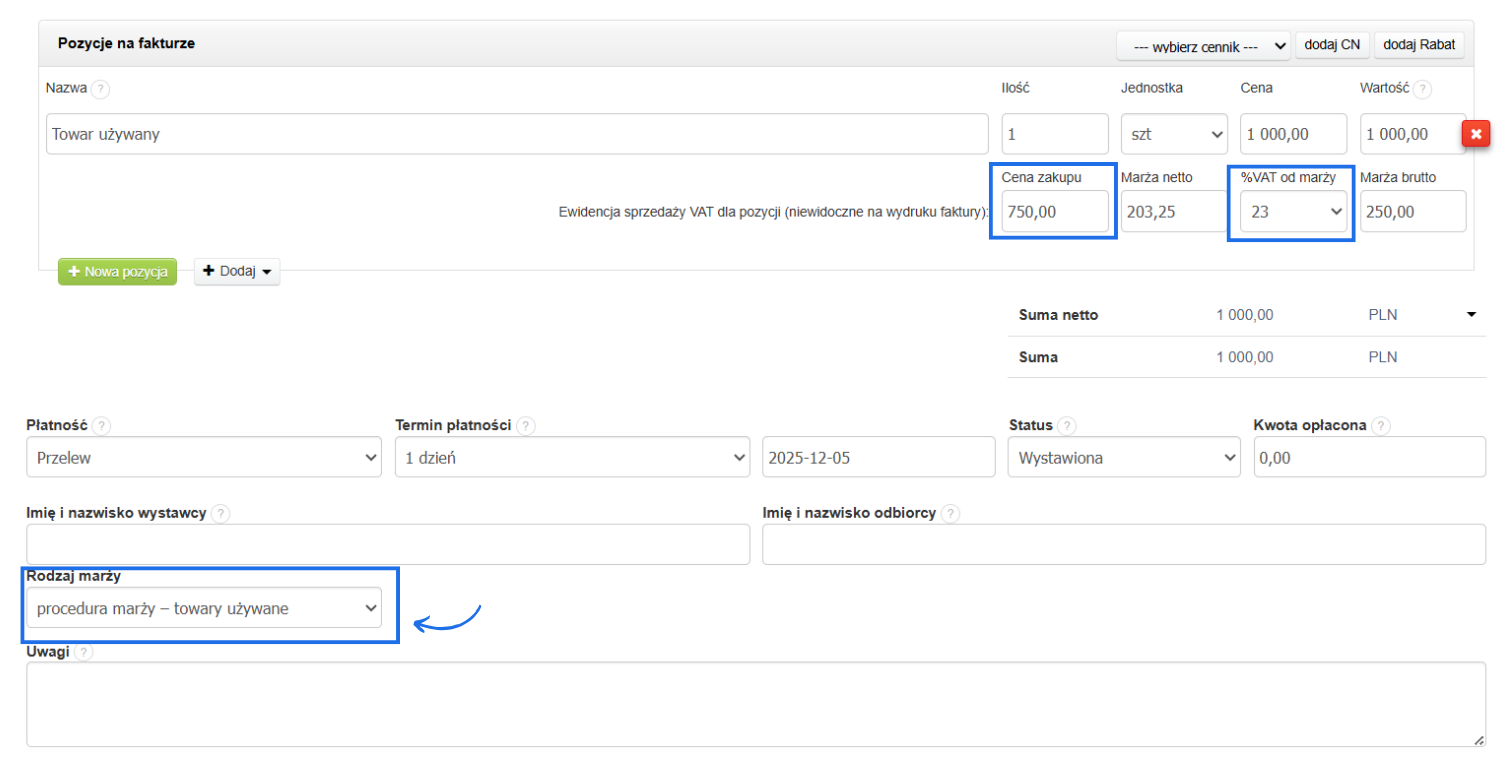Viewport: 1501px width, 764px height.
Task: Show help tooltip for Status
Action: pyautogui.click(x=1067, y=426)
